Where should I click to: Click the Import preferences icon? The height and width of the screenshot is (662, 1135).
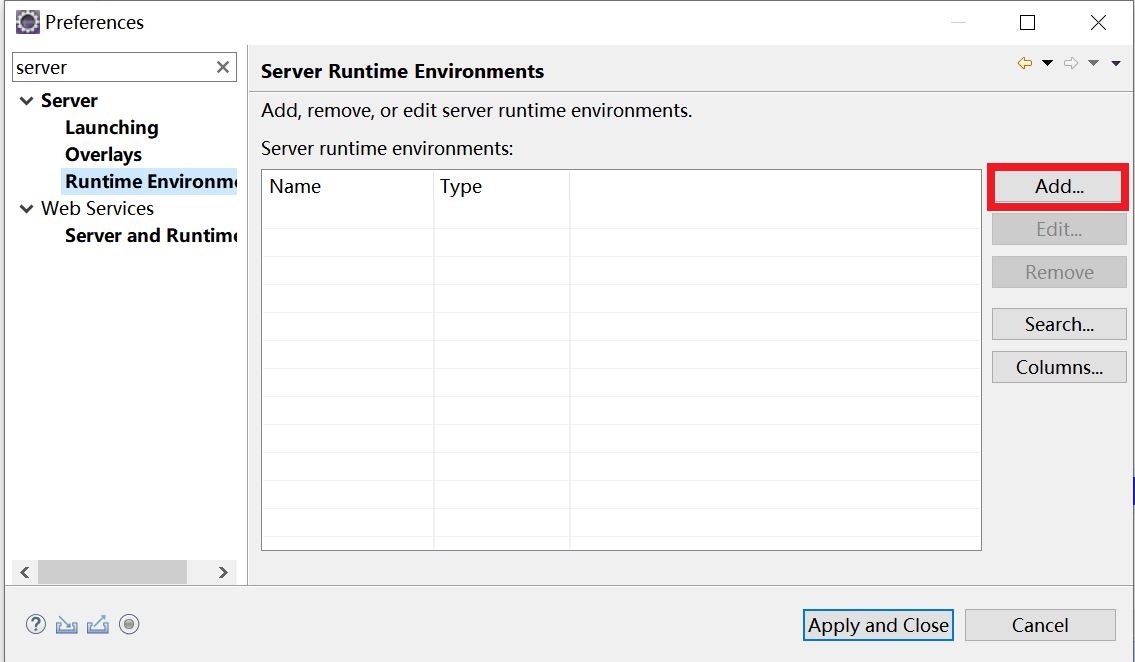[67, 624]
